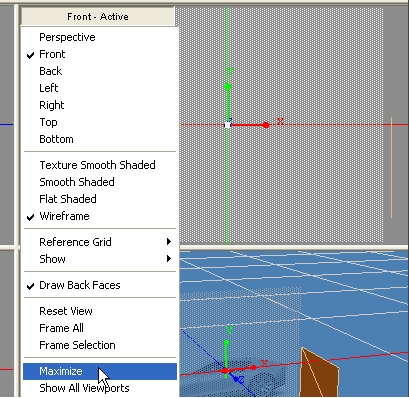
Task: Expand the Show submenu arrow
Action: (169, 259)
